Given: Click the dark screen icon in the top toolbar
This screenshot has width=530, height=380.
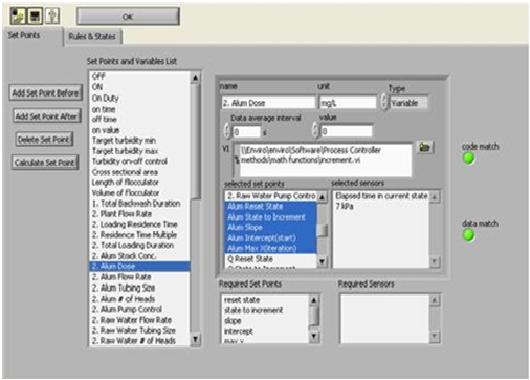Looking at the screenshot, I should 35,16.
